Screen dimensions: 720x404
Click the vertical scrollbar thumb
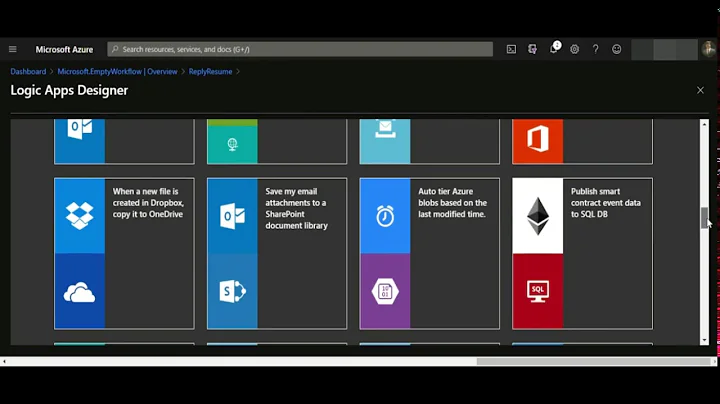click(x=704, y=218)
